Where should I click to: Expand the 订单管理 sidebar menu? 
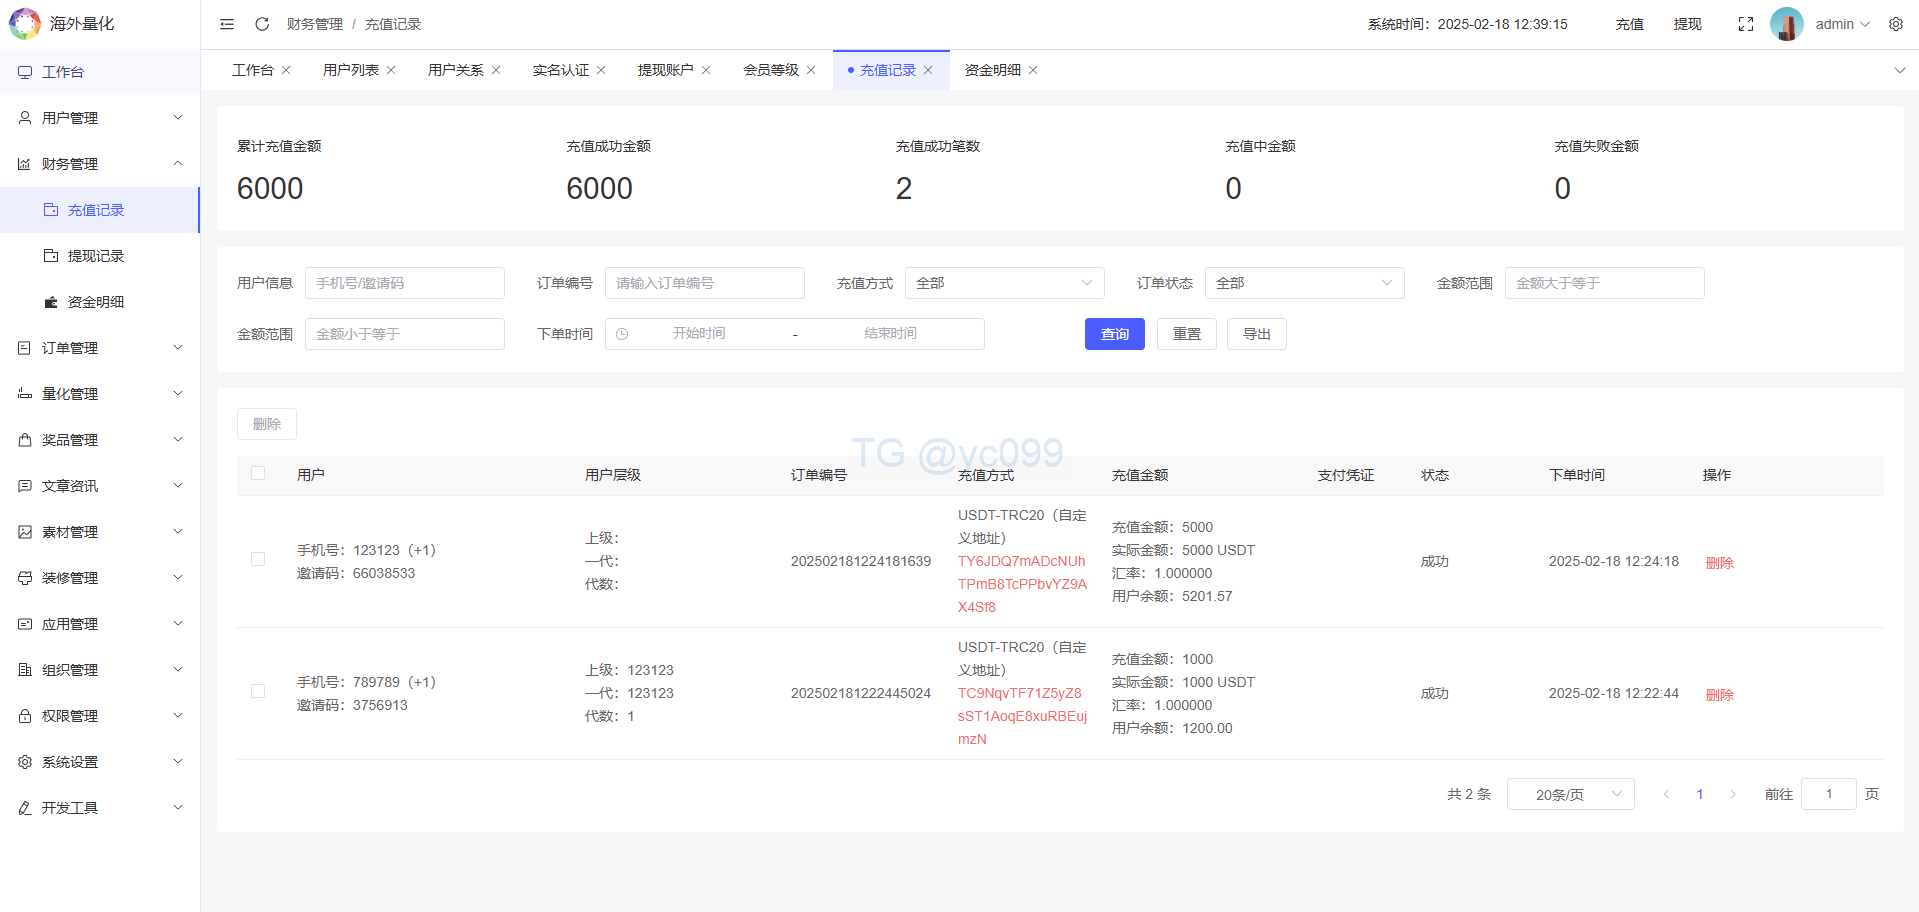point(100,348)
